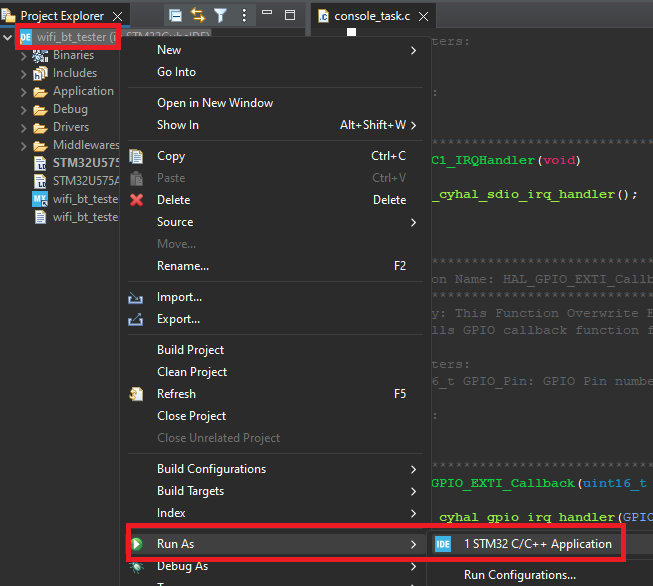Click the red Delete X icon
Image resolution: width=653 pixels, height=586 pixels.
[x=136, y=200]
